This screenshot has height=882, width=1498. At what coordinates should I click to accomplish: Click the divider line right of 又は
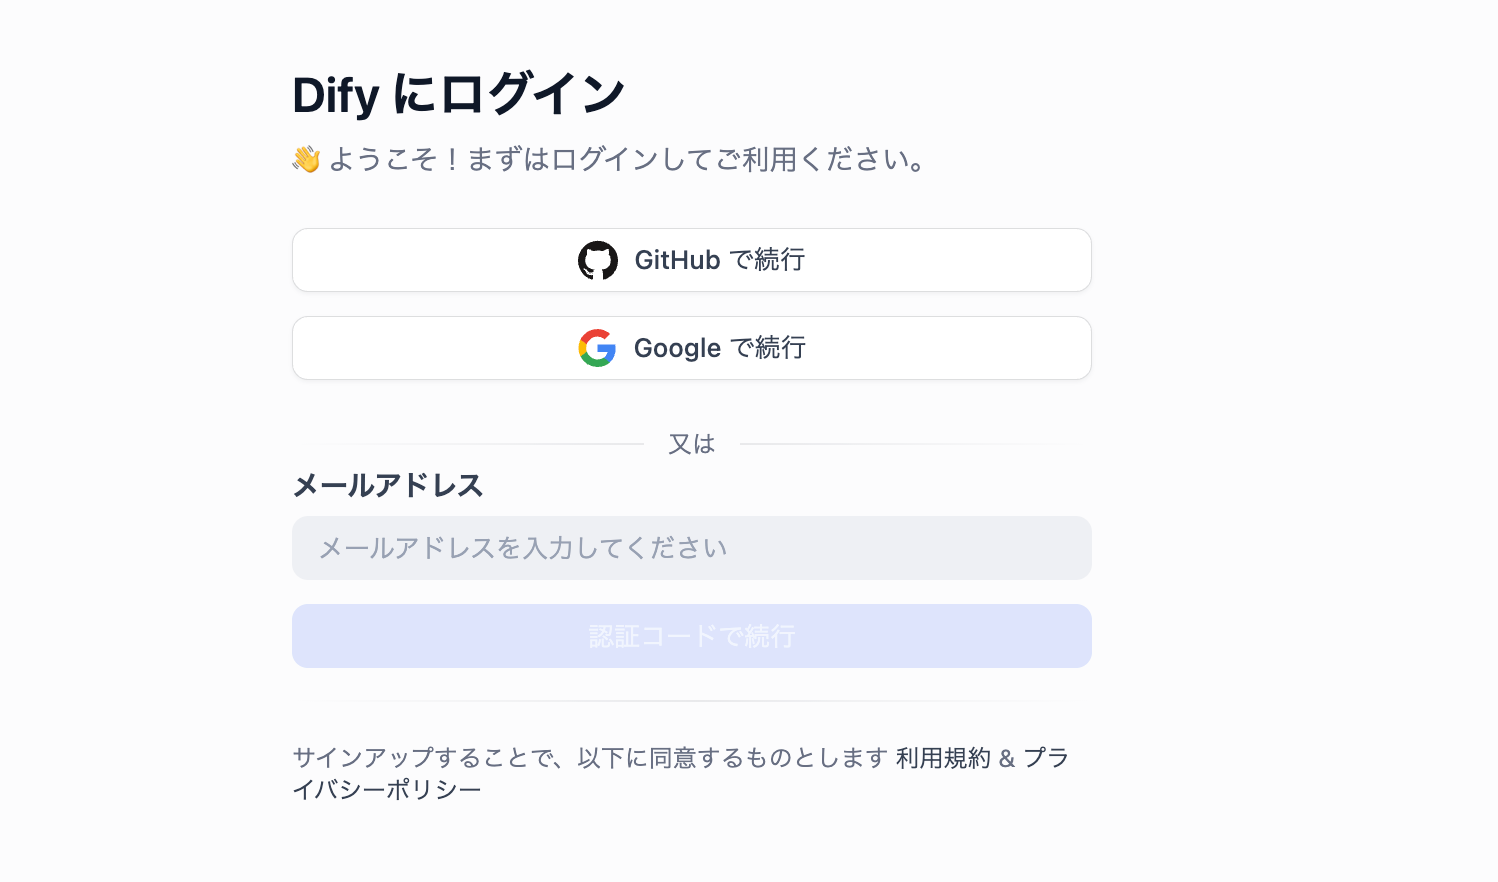point(900,444)
